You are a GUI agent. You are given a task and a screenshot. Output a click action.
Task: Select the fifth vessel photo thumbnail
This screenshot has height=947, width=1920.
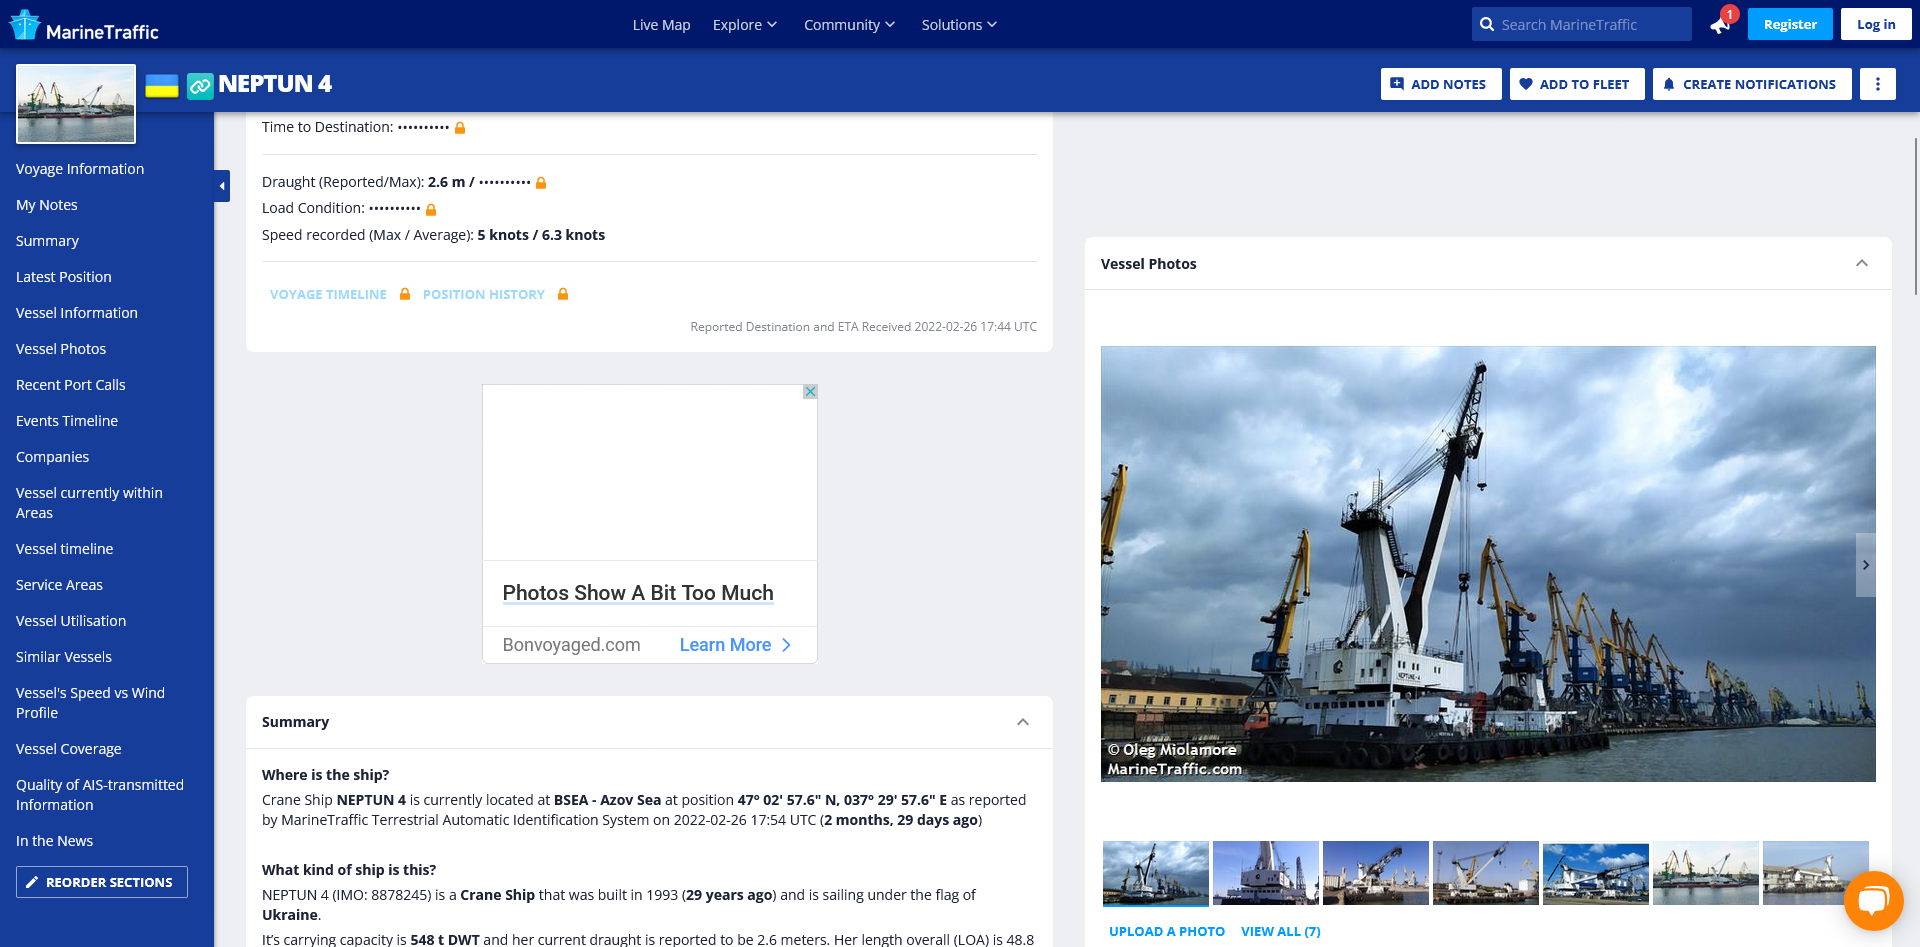(x=1596, y=873)
